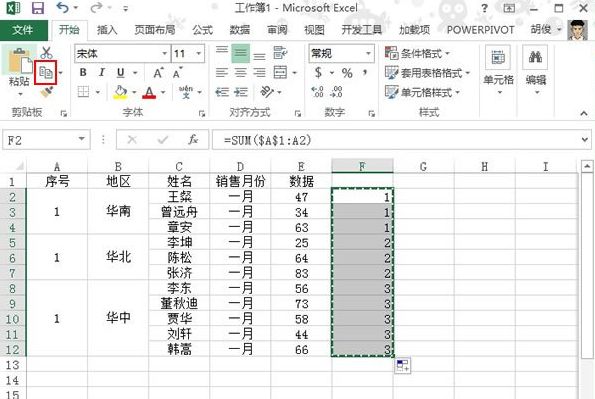Open 条件格式 conditional formatting
Image resolution: width=595 pixels, height=399 pixels.
click(417, 54)
